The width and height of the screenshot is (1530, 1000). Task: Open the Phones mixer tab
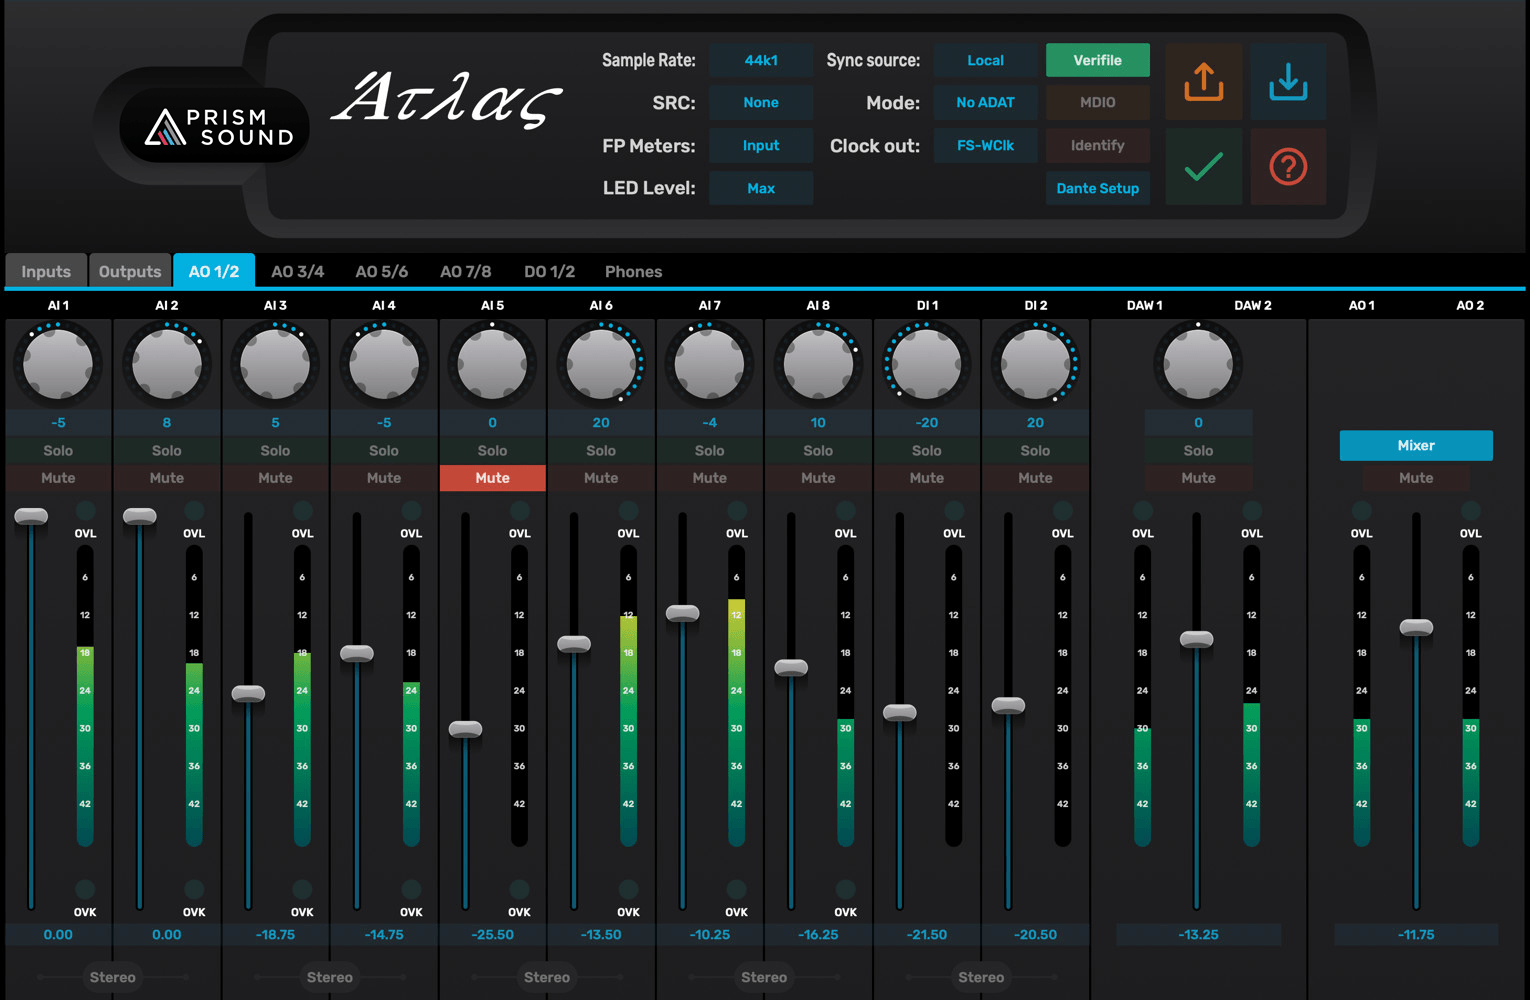[634, 271]
